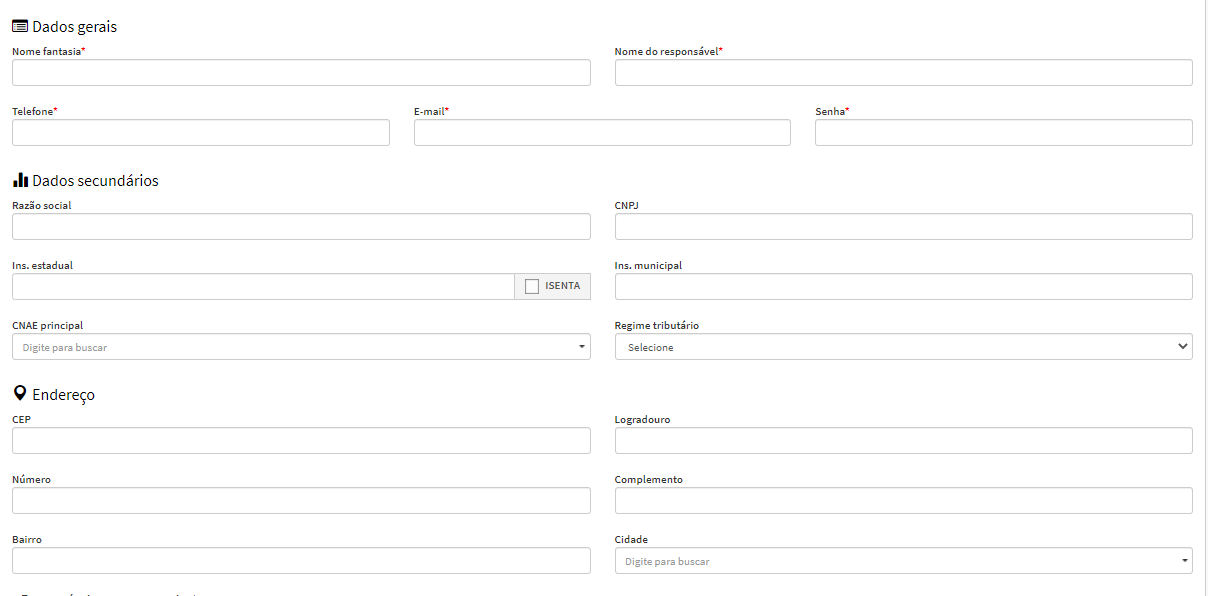Click the Ins. estadual text field
1208x596 pixels.
click(x=263, y=287)
